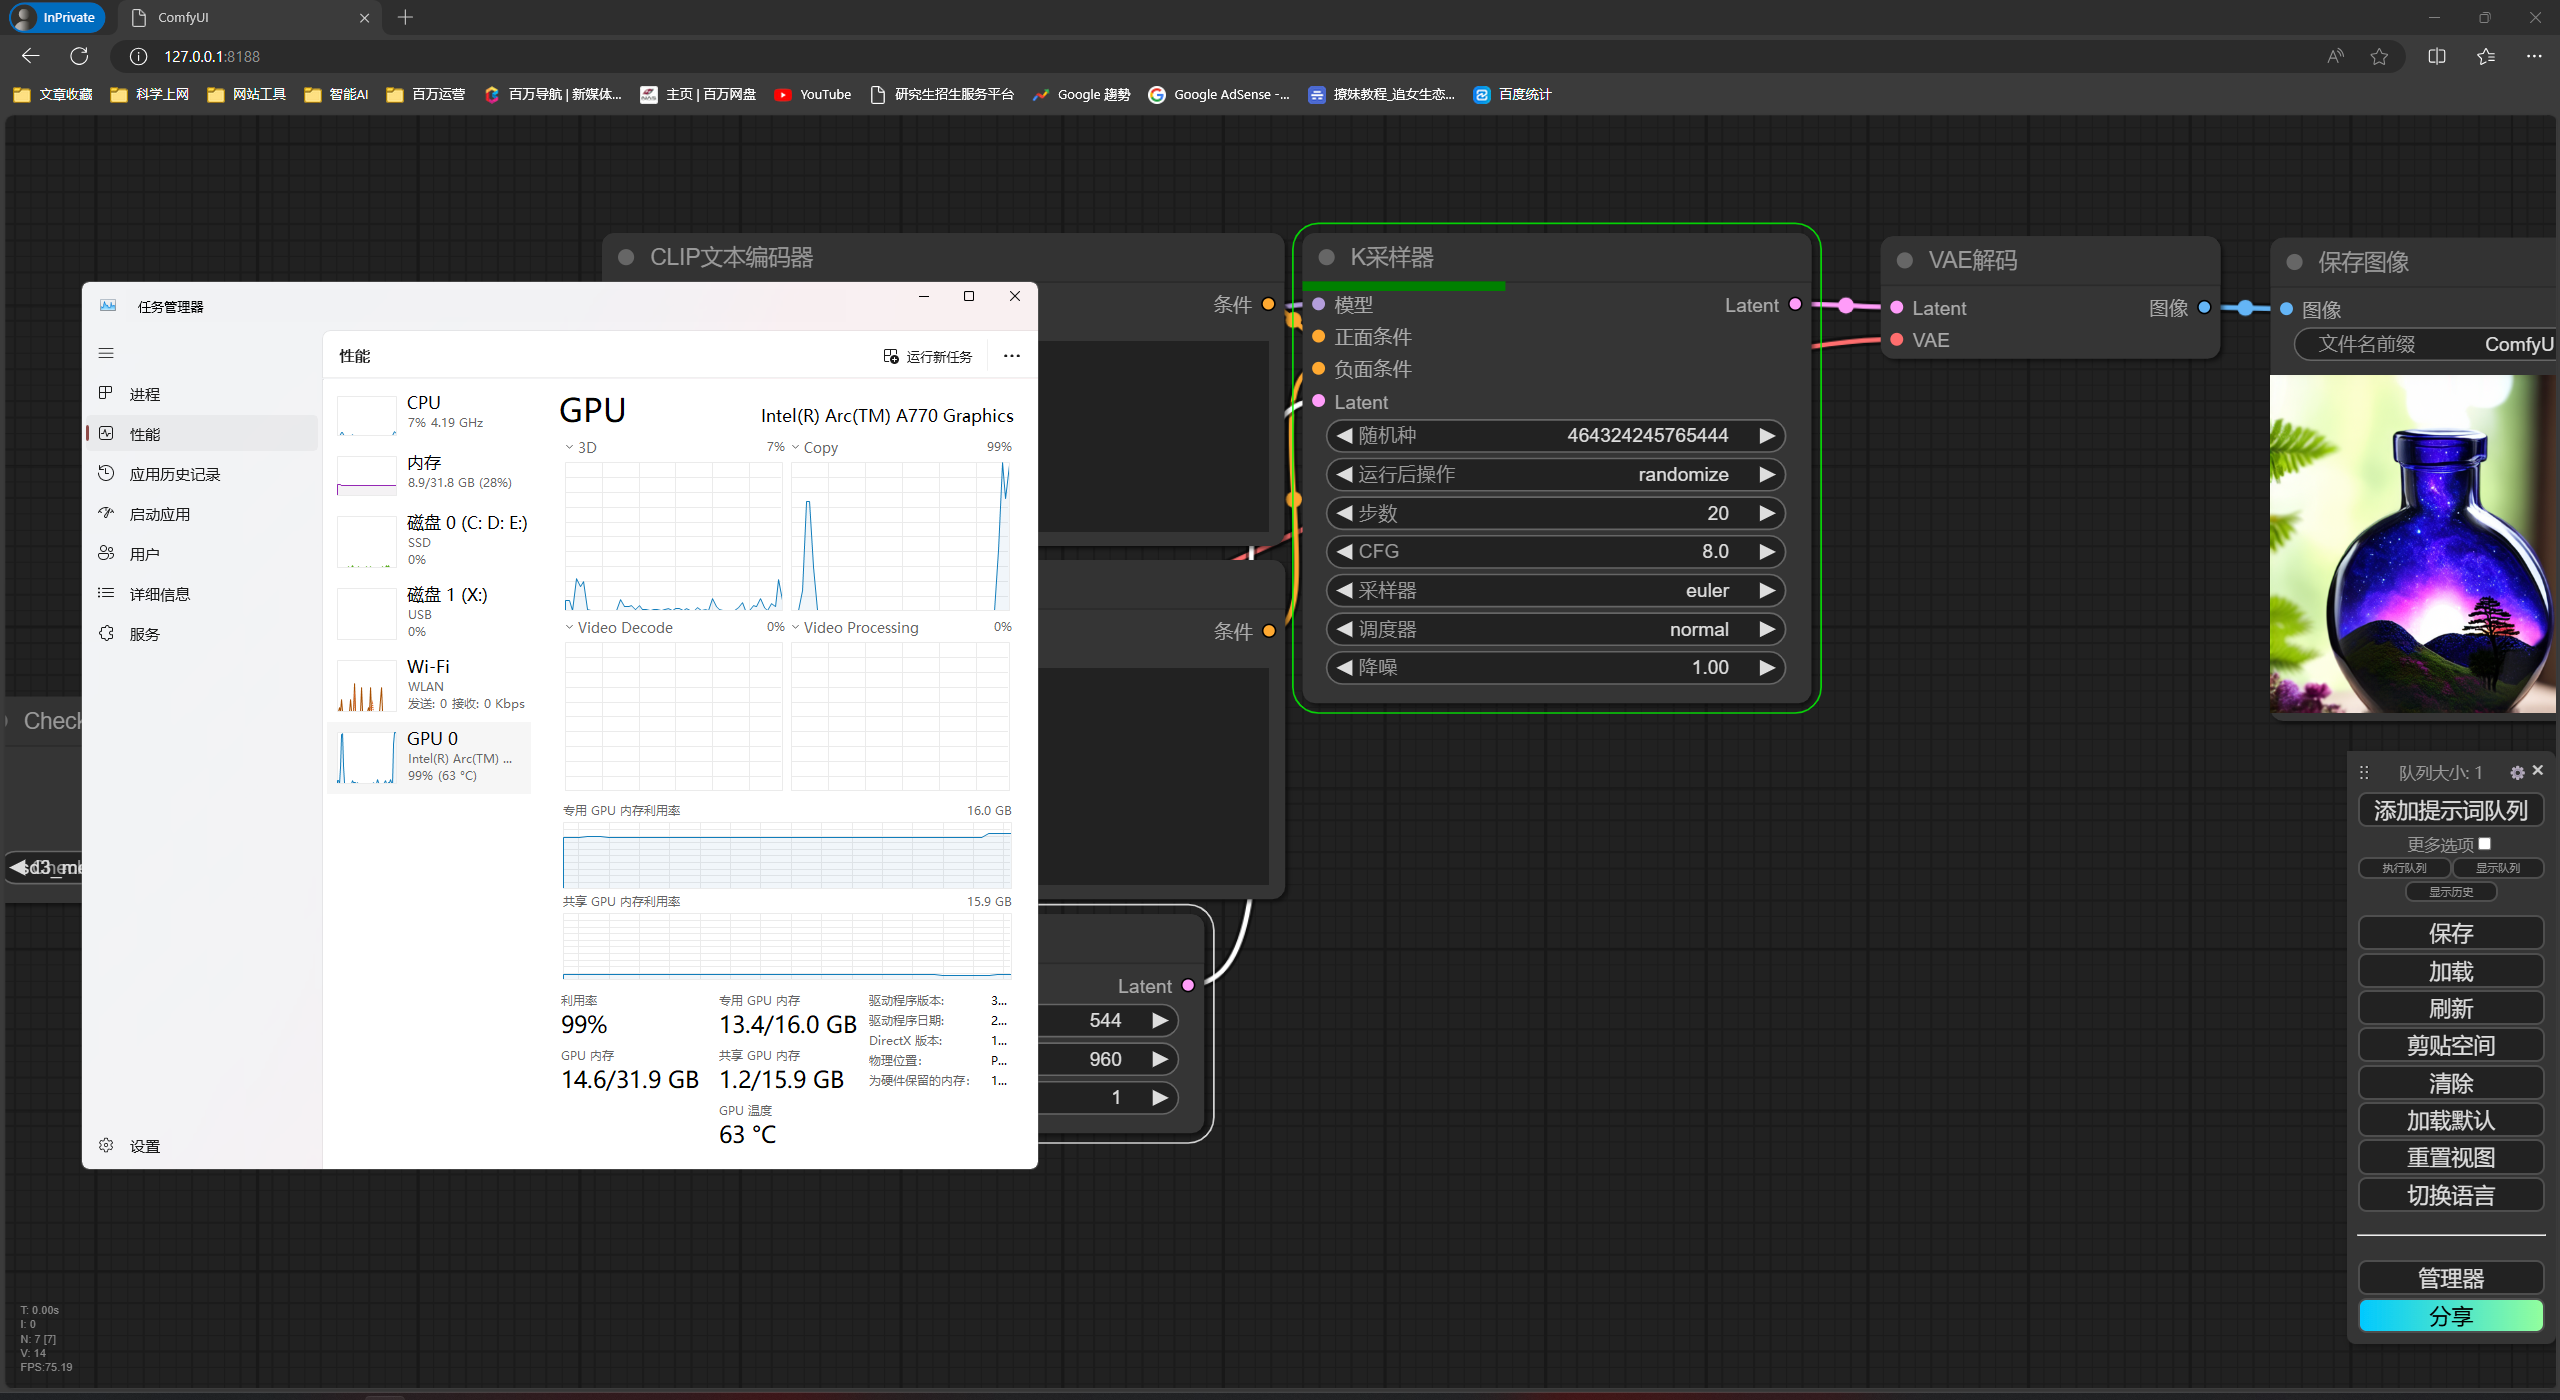Open the Copy engine dropdown chevron
Viewport: 2560px width, 1400px height.
pos(796,448)
